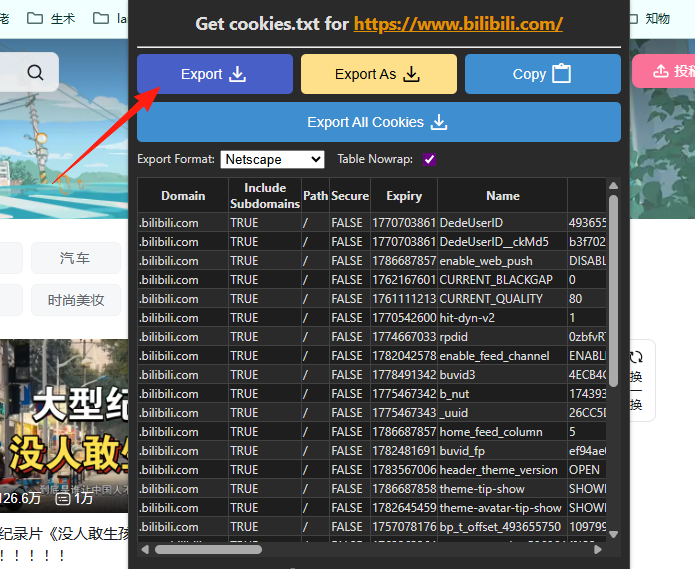
Task: Click the Export button
Action: click(215, 74)
